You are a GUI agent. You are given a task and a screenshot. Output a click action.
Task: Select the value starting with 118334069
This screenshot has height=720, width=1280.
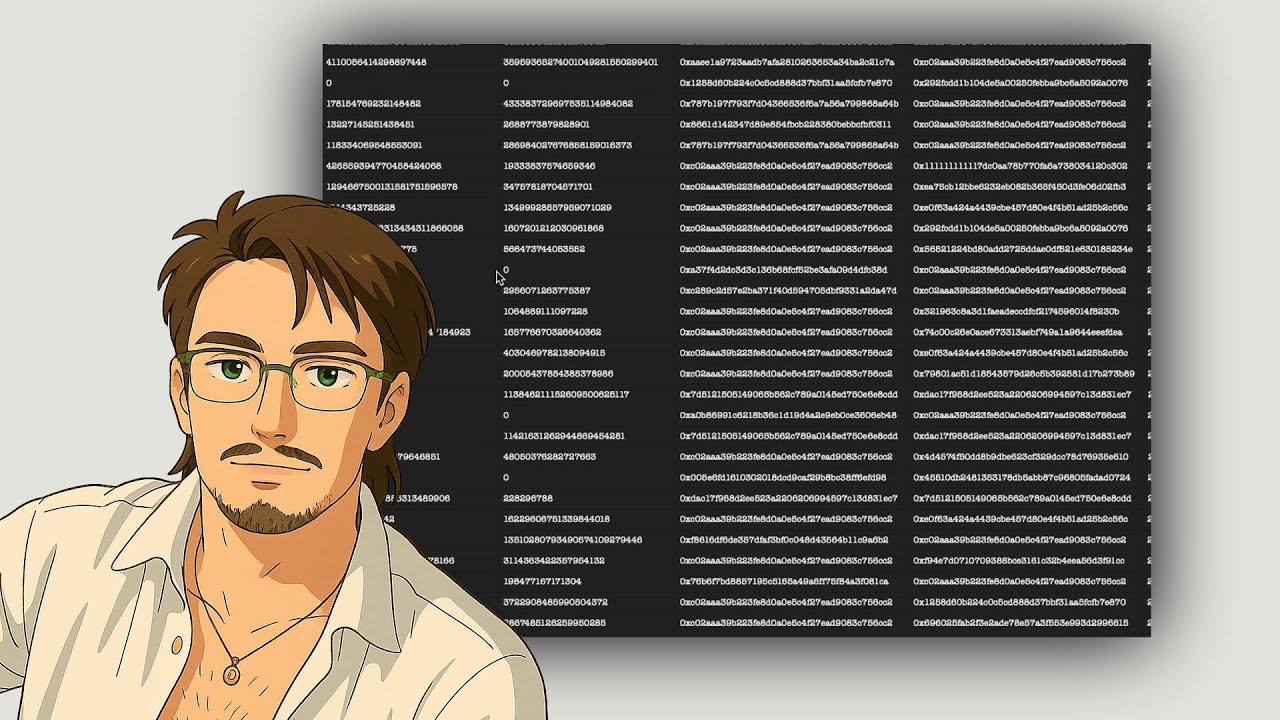pos(374,146)
